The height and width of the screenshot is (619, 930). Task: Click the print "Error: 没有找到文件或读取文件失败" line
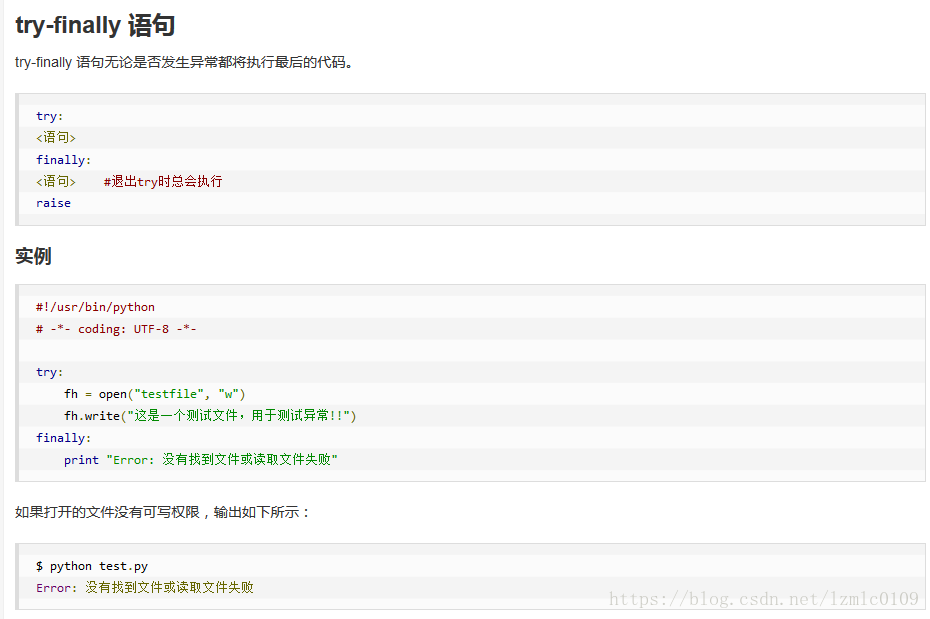[x=201, y=460]
